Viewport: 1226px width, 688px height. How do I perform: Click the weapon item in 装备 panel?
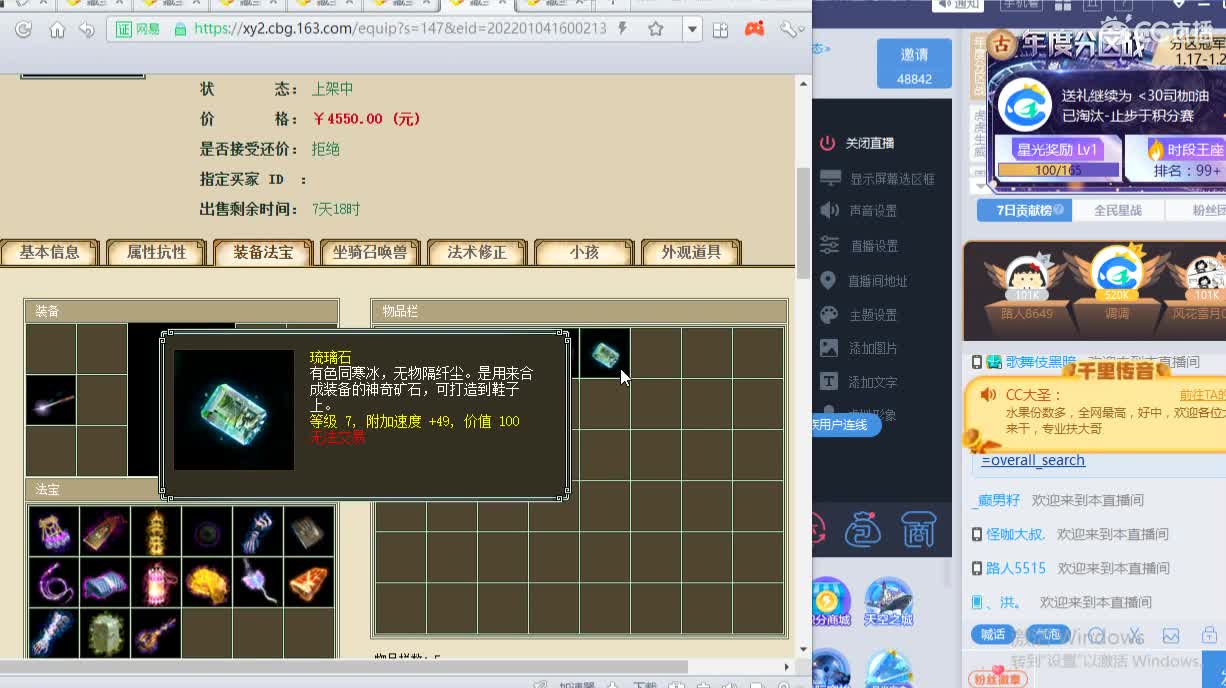point(51,400)
